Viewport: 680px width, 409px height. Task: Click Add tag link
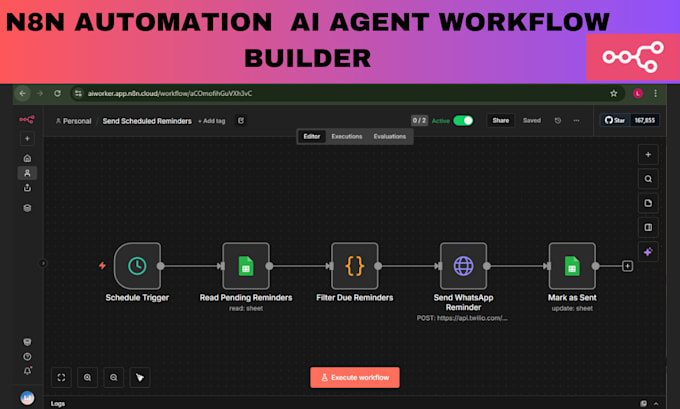tap(212, 121)
